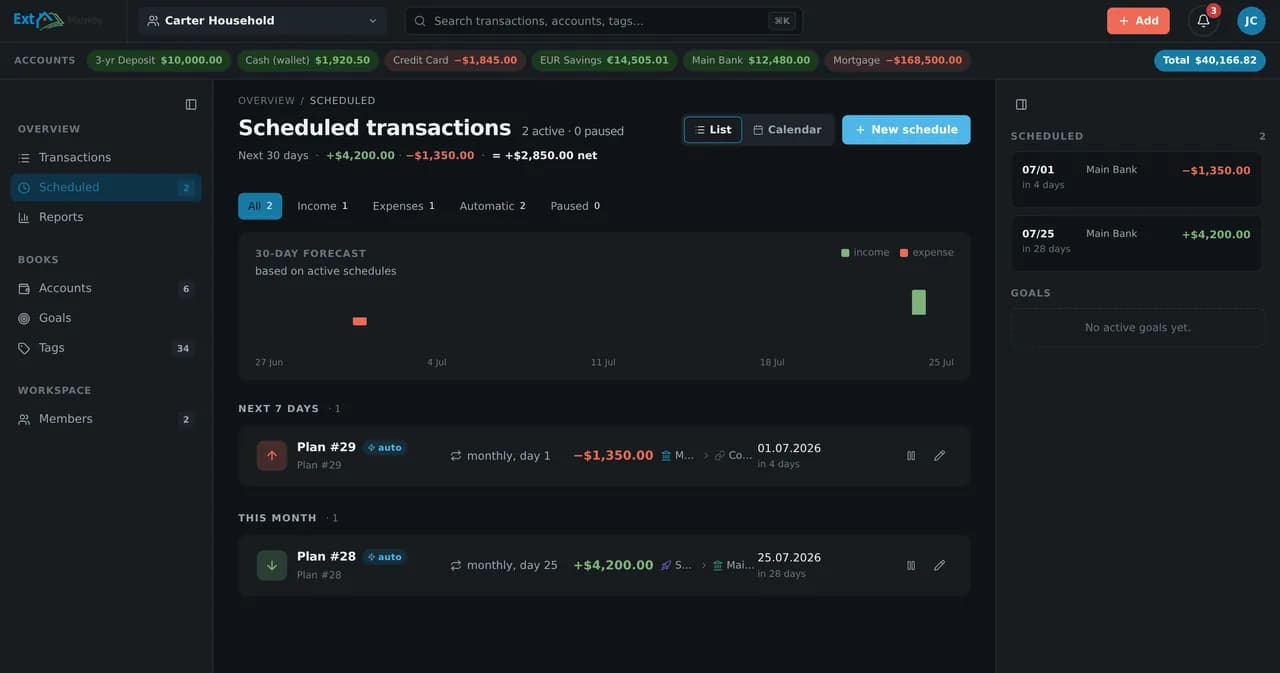Screen dimensions: 1280x673
Task: Open the 07/01 scheduled card
Action: [1136, 179]
